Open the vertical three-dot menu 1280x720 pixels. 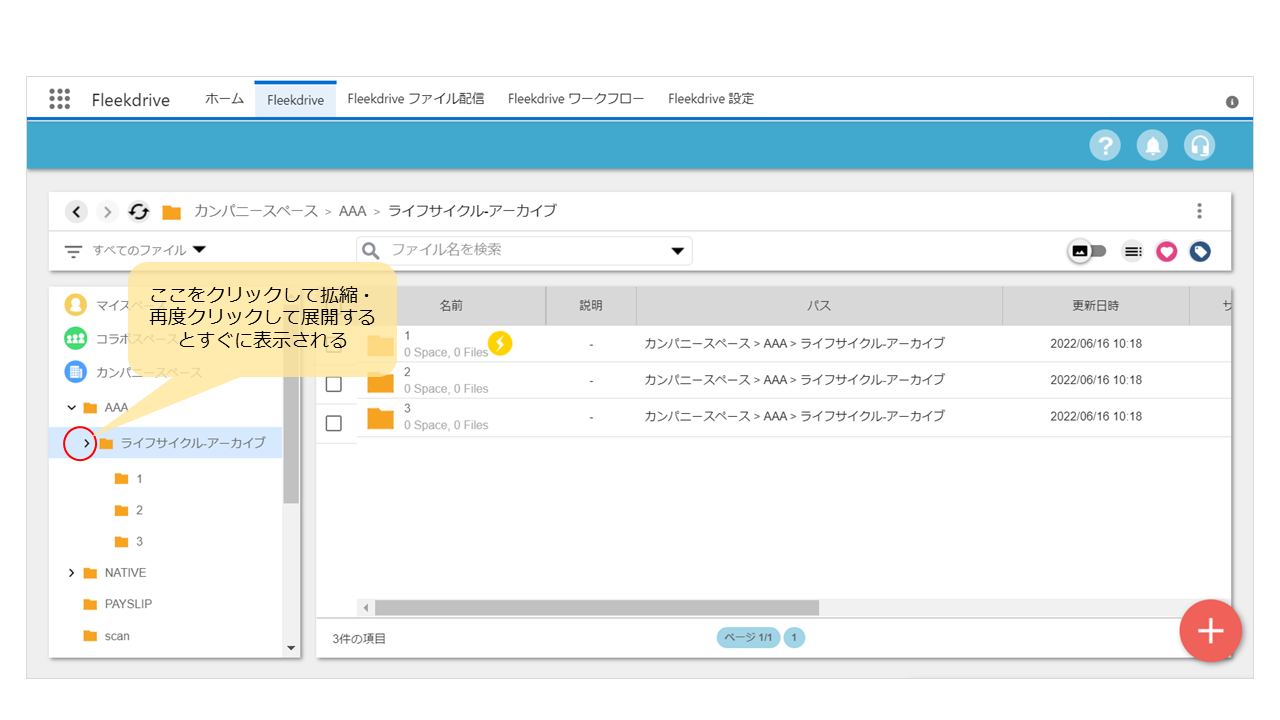point(1199,211)
